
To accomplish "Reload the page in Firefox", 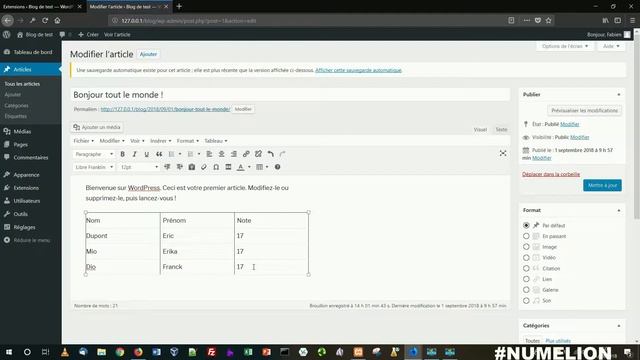I will (45, 20).
